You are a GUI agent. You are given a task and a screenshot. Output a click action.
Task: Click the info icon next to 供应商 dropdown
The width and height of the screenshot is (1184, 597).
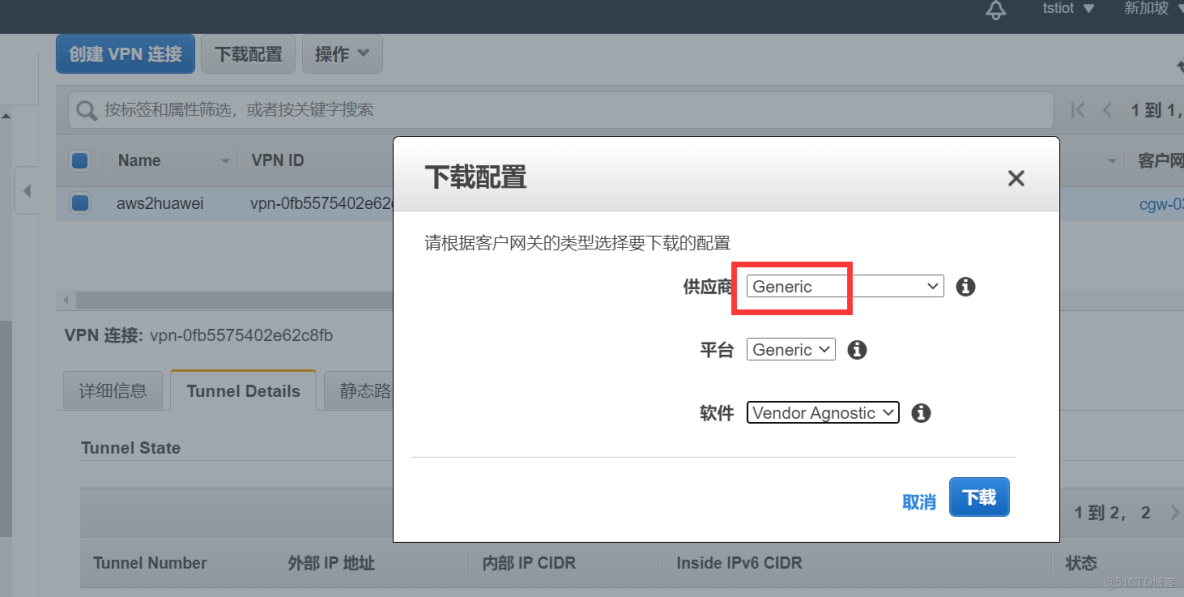(x=964, y=287)
